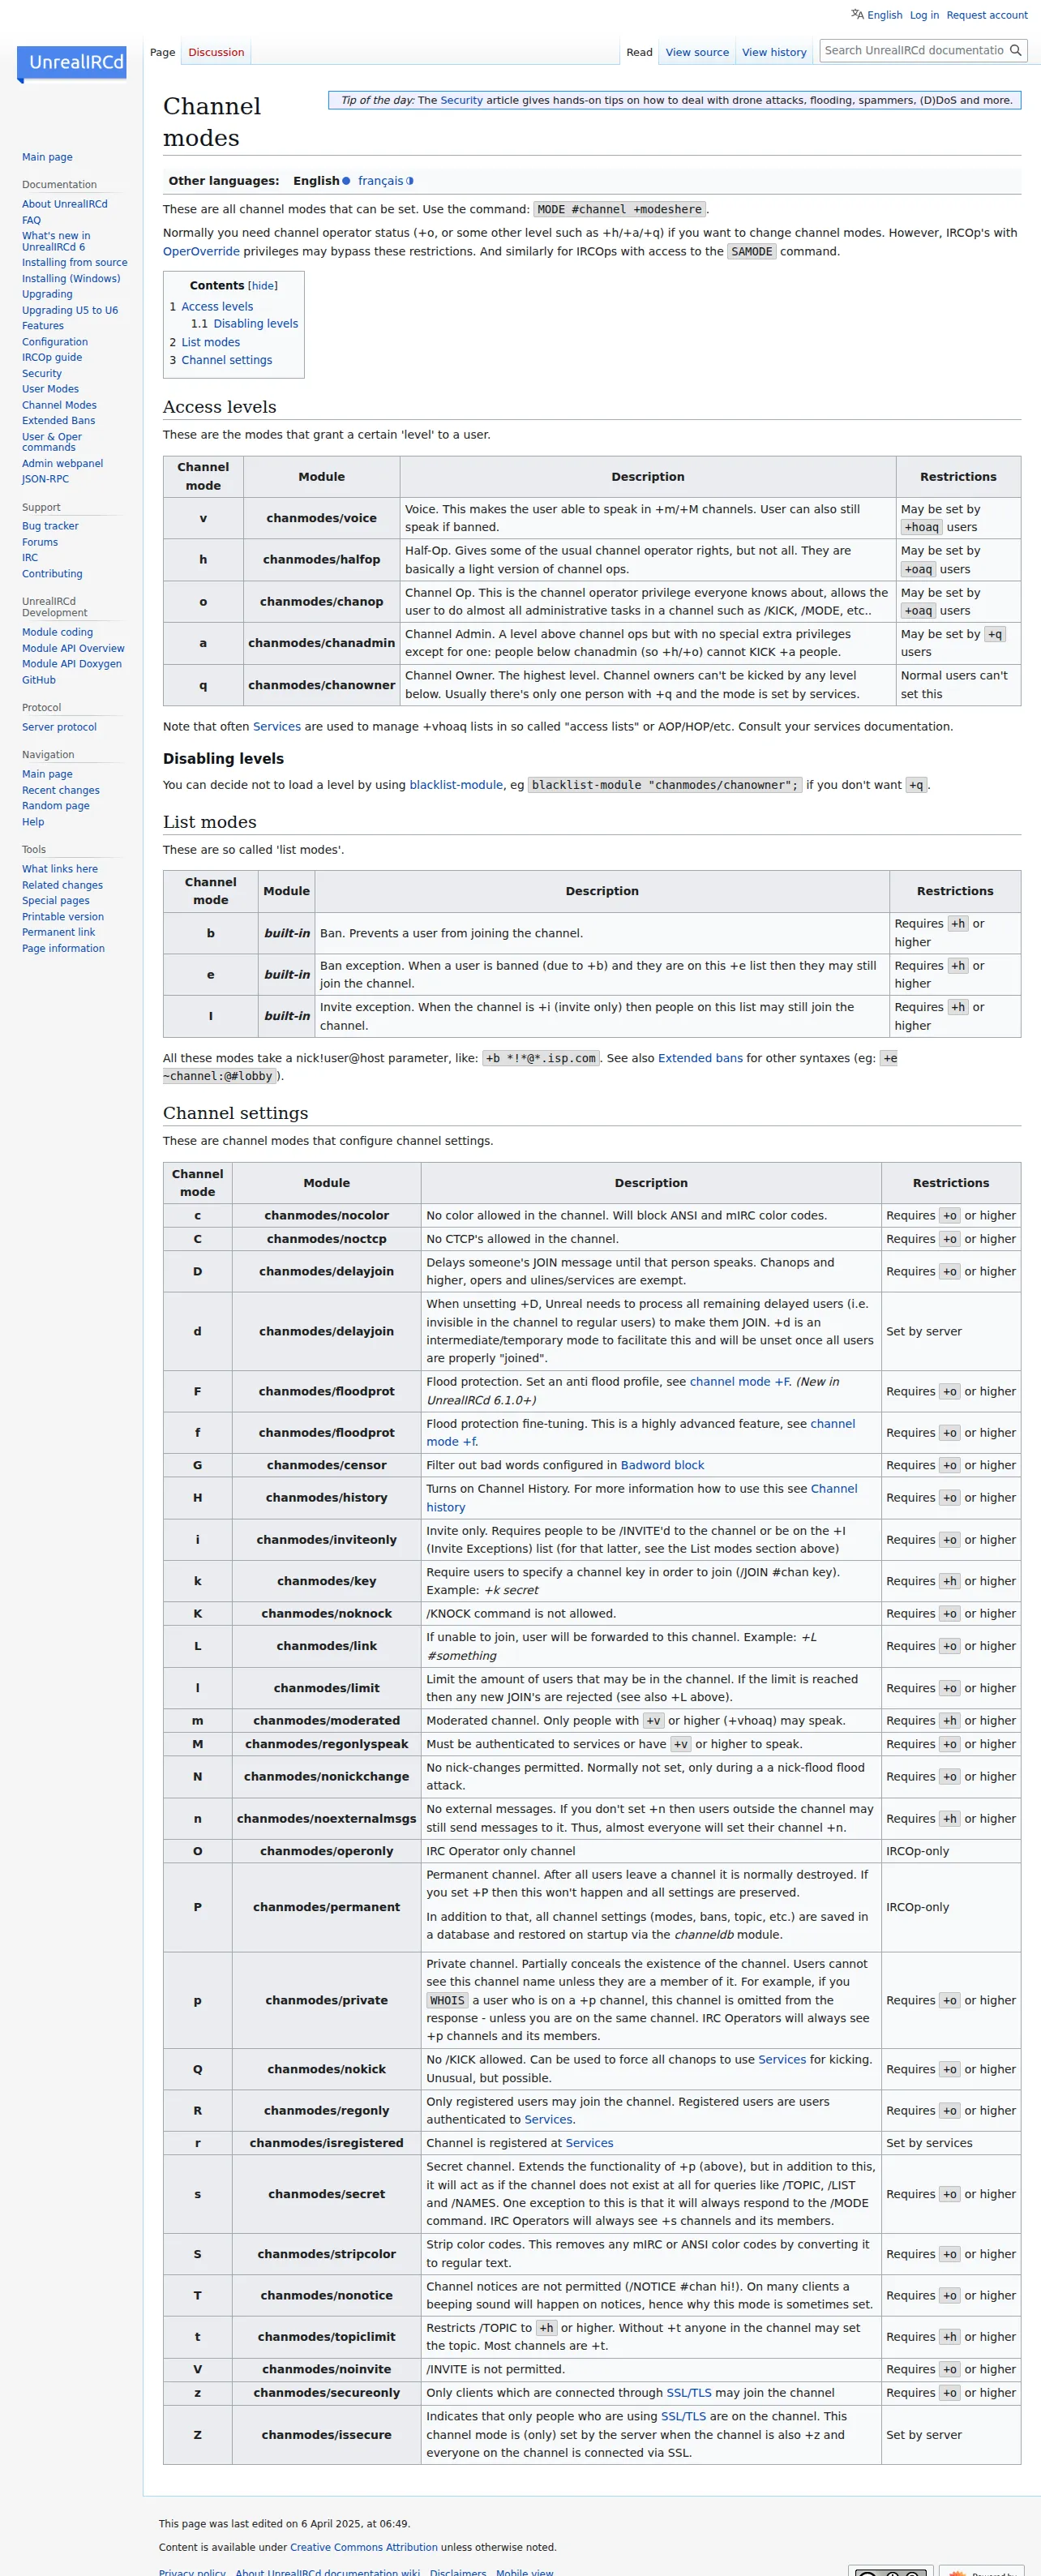
Task: Select the Page tab
Action: pyautogui.click(x=162, y=52)
